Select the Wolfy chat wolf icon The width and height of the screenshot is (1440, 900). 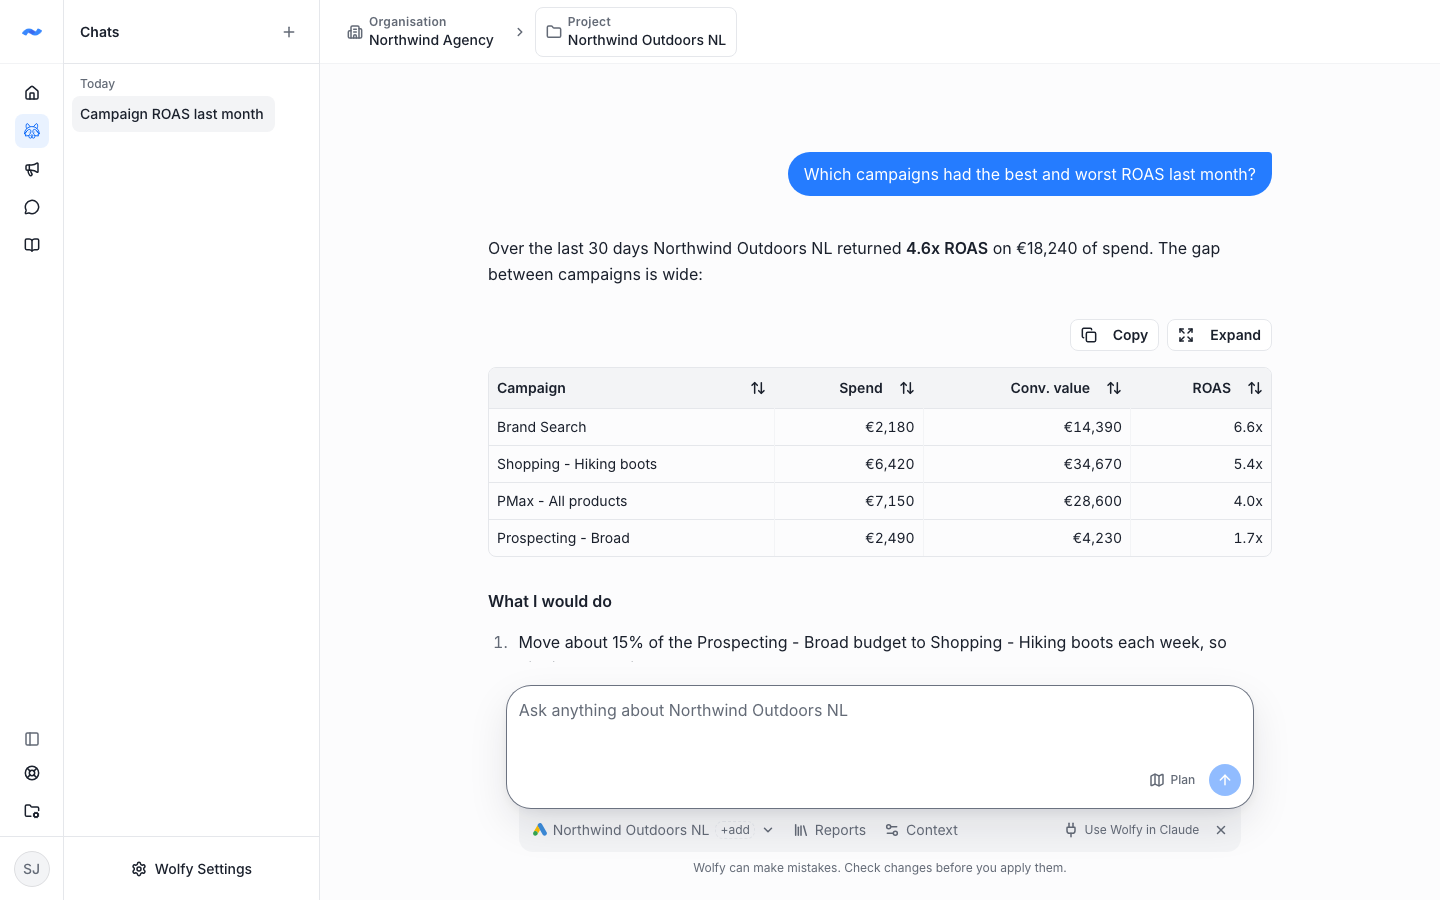pyautogui.click(x=32, y=131)
